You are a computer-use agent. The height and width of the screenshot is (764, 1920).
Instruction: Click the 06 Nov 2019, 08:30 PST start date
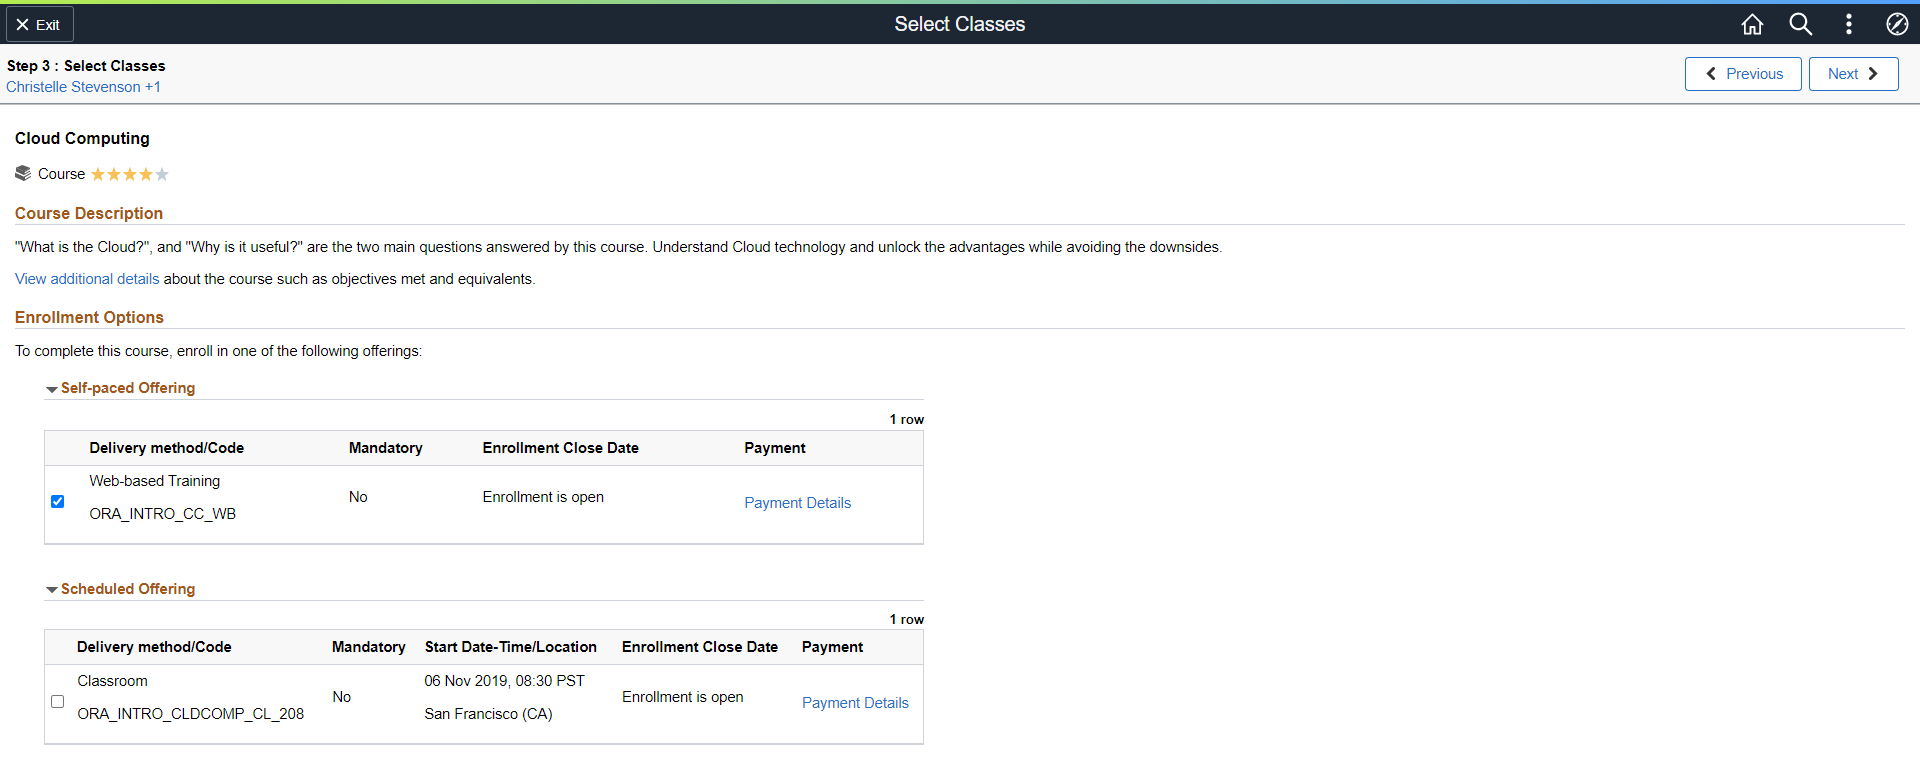(x=504, y=681)
